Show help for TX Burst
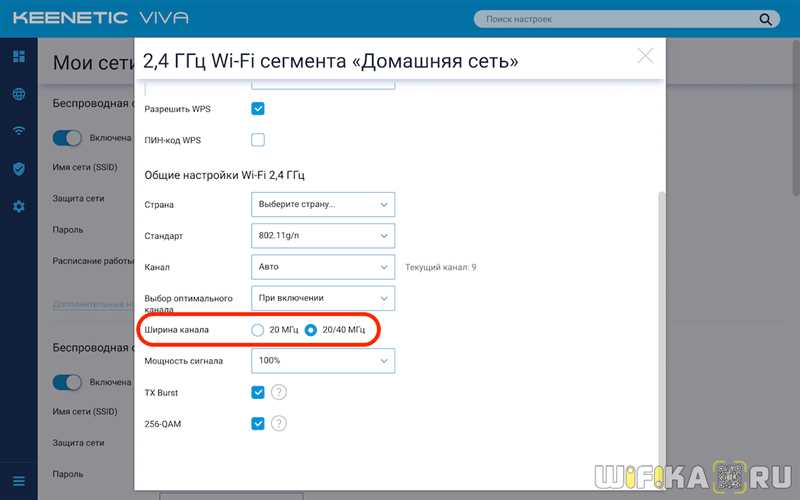Viewport: 800px width, 500px height. coord(279,392)
